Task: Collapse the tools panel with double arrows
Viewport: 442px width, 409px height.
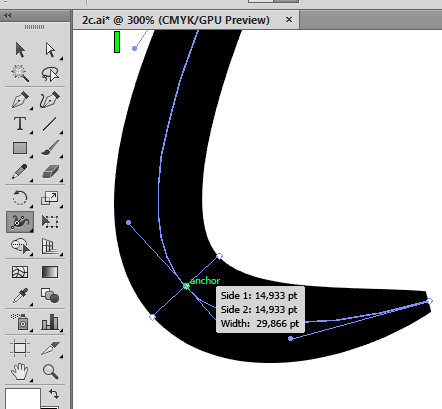Action: pyautogui.click(x=8, y=16)
